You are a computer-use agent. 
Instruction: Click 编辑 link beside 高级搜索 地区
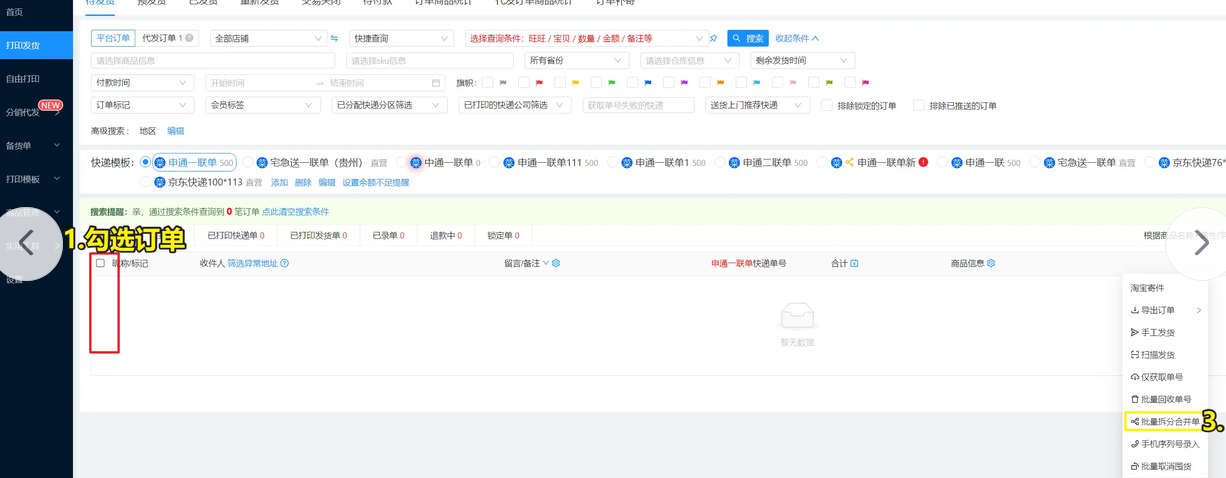[176, 131]
